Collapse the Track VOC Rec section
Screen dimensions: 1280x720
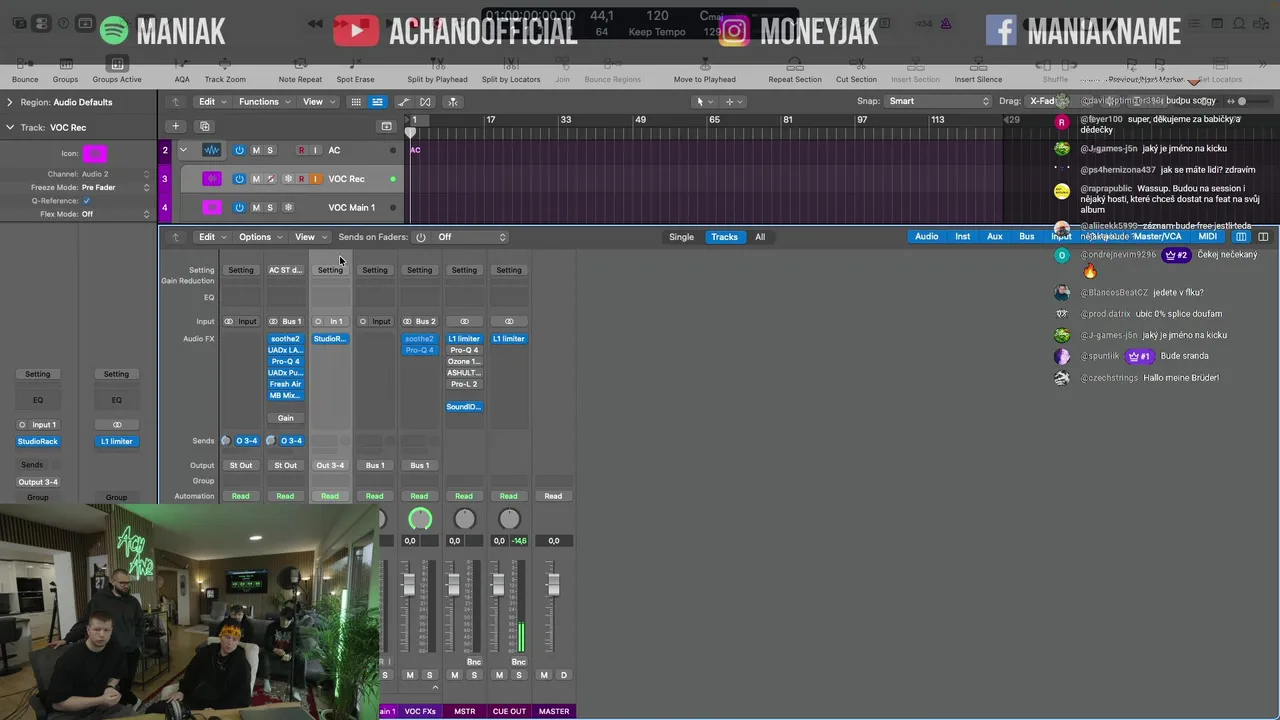tap(9, 127)
